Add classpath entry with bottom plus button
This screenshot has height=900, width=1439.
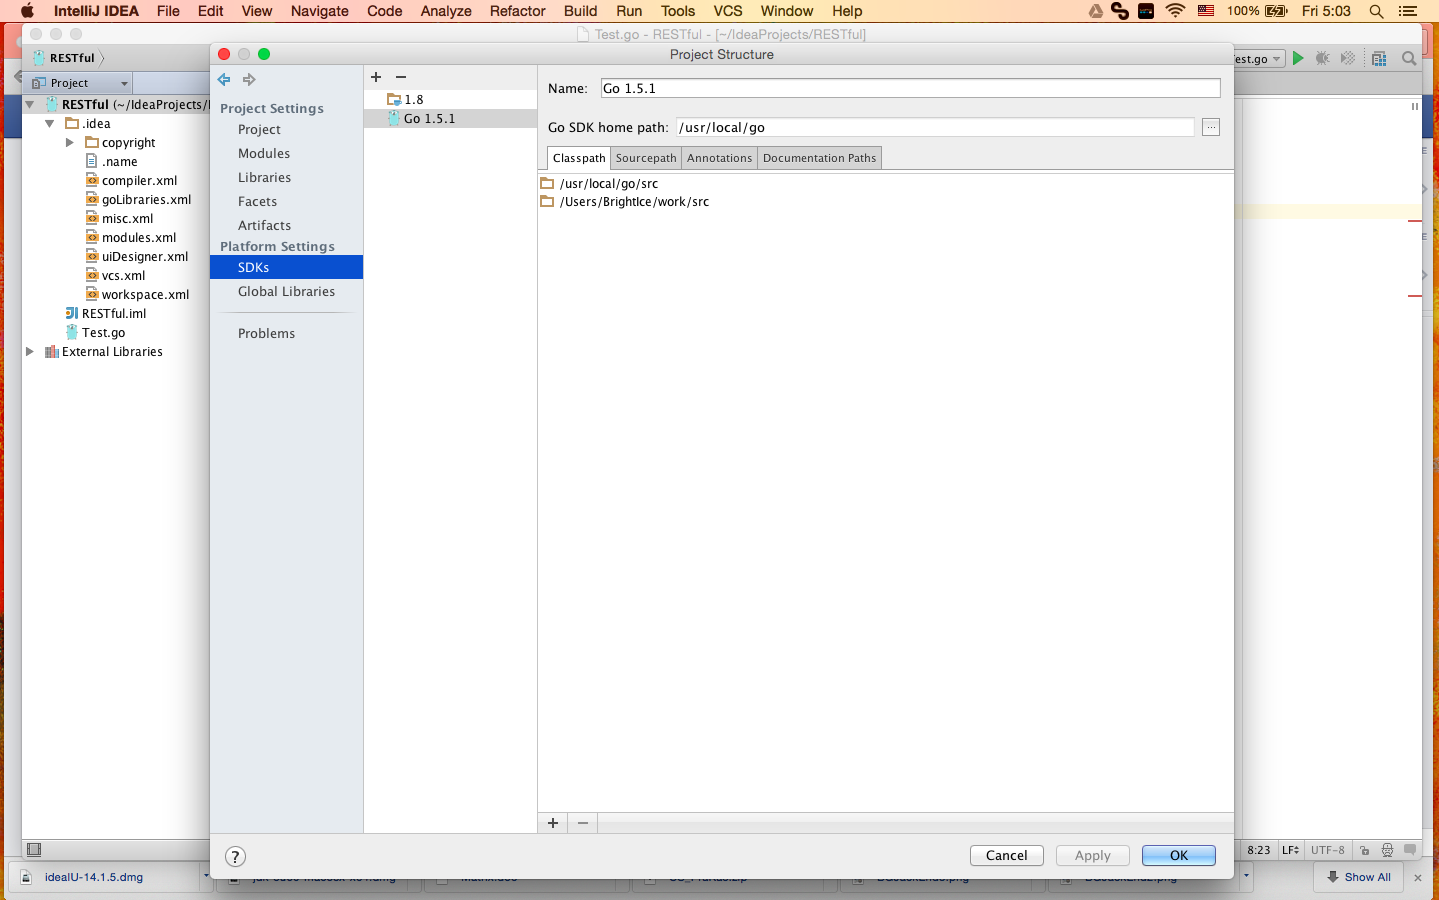(553, 823)
